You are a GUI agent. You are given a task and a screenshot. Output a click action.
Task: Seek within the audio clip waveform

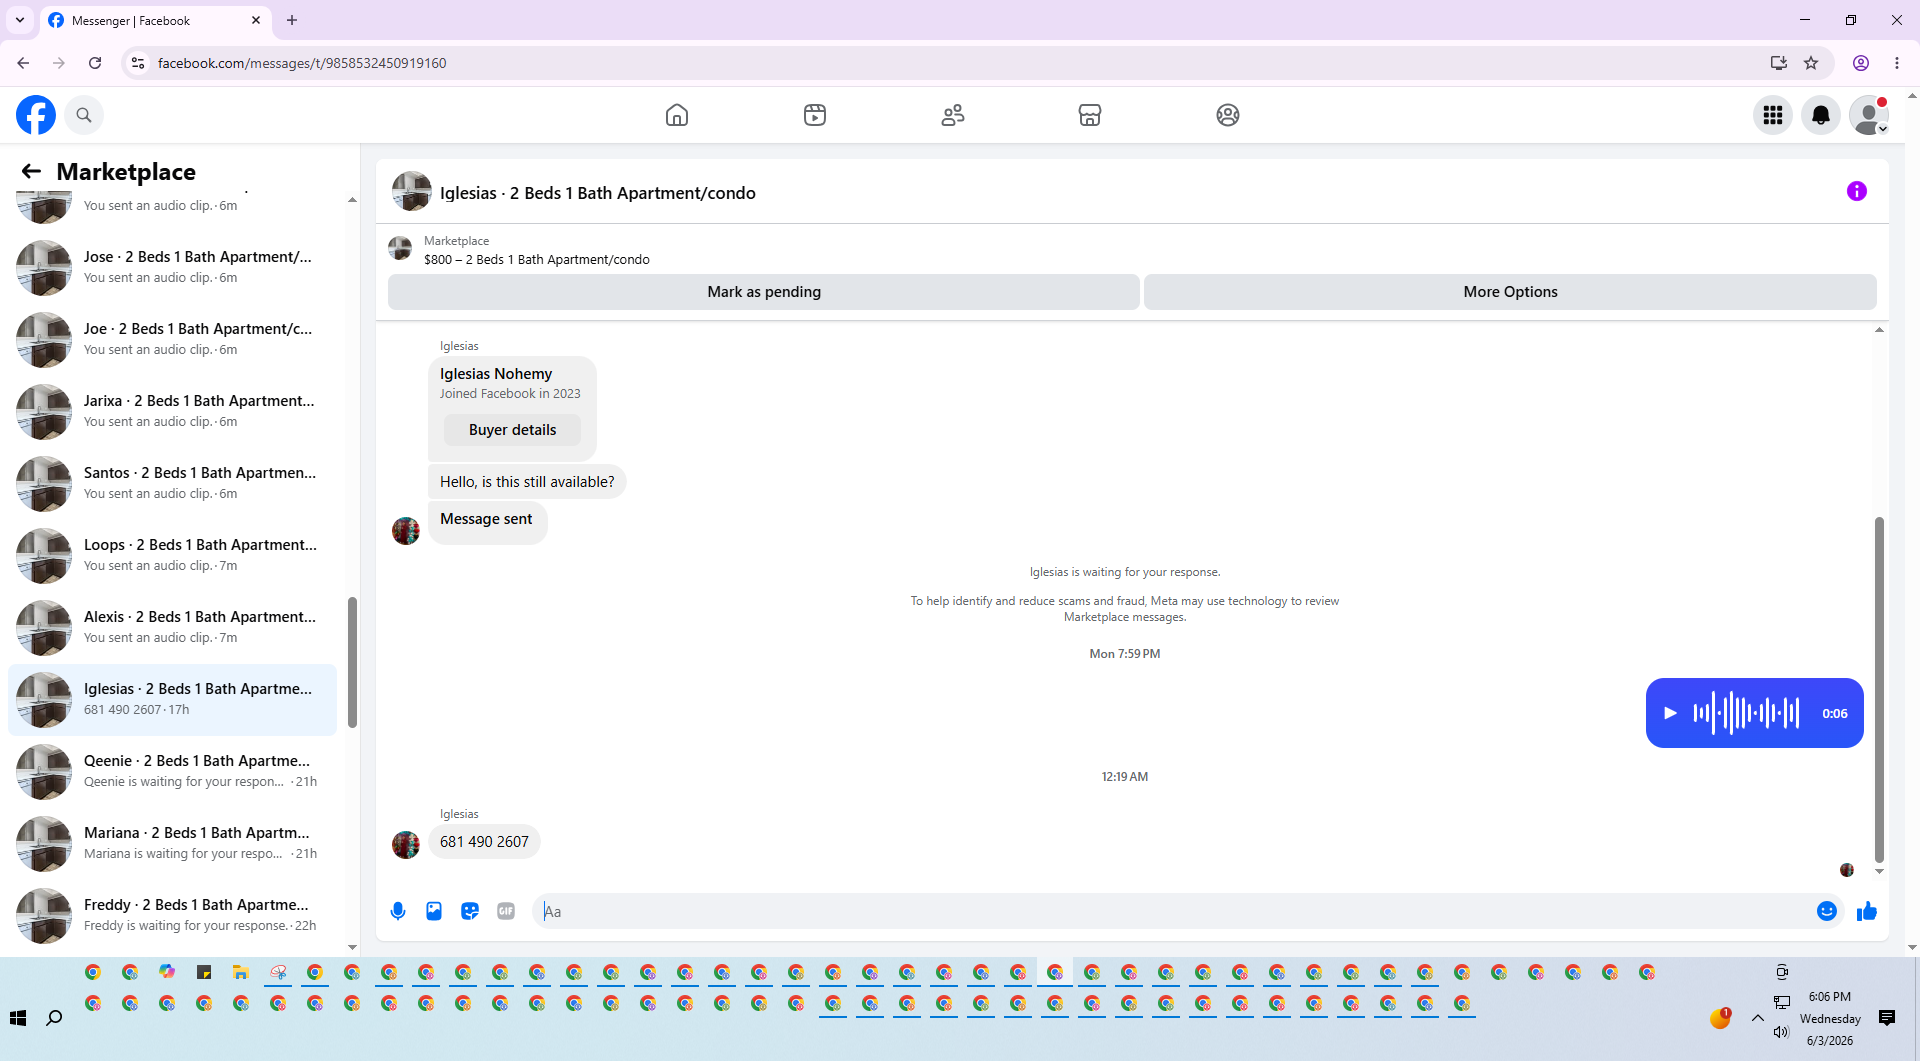[x=1746, y=713]
